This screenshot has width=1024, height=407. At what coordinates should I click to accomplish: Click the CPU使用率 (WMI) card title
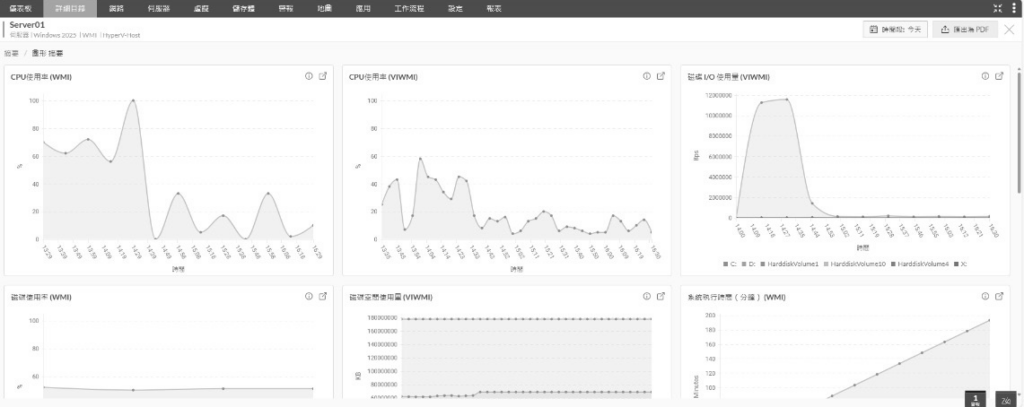pos(41,77)
